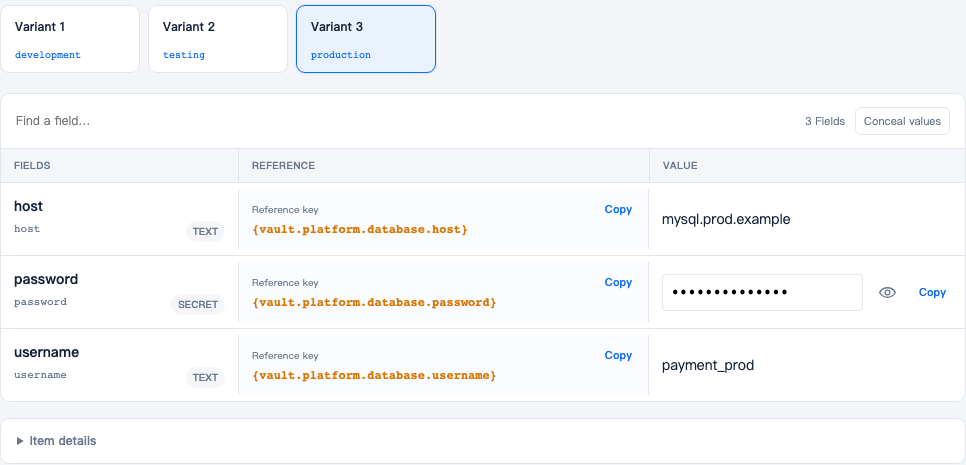Copy the host reference key

pyautogui.click(x=618, y=209)
